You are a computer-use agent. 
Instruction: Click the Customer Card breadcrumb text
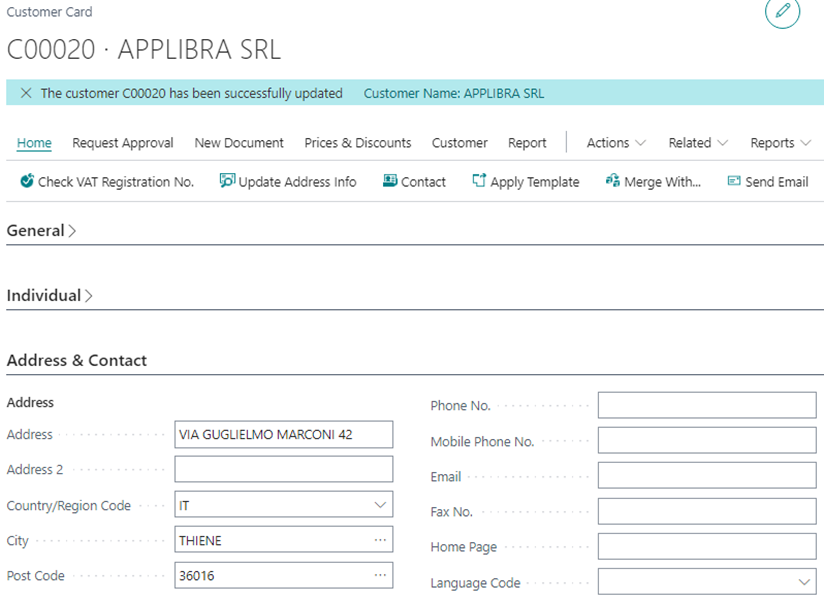49,12
